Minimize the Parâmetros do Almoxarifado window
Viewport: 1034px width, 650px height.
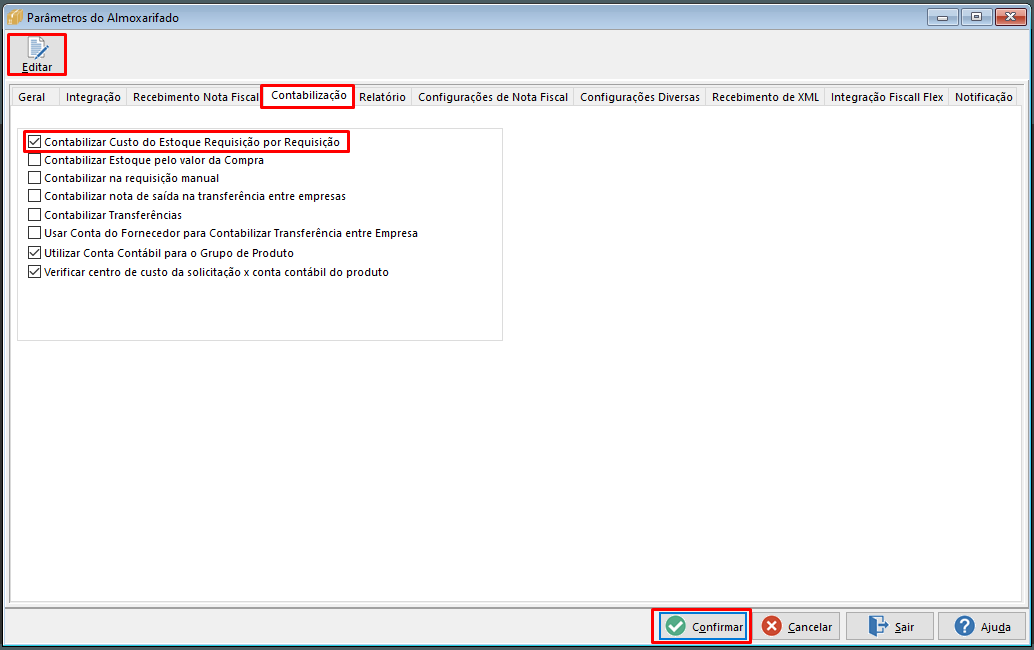click(x=942, y=17)
